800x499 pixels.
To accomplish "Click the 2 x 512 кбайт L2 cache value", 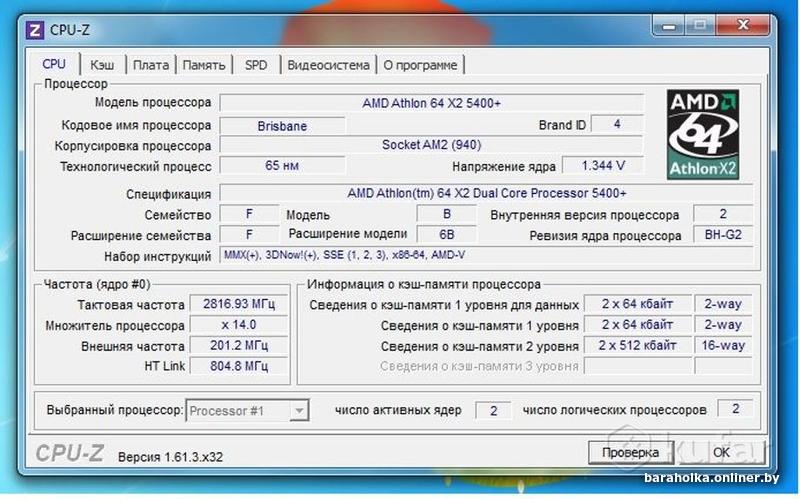I will click(x=637, y=345).
